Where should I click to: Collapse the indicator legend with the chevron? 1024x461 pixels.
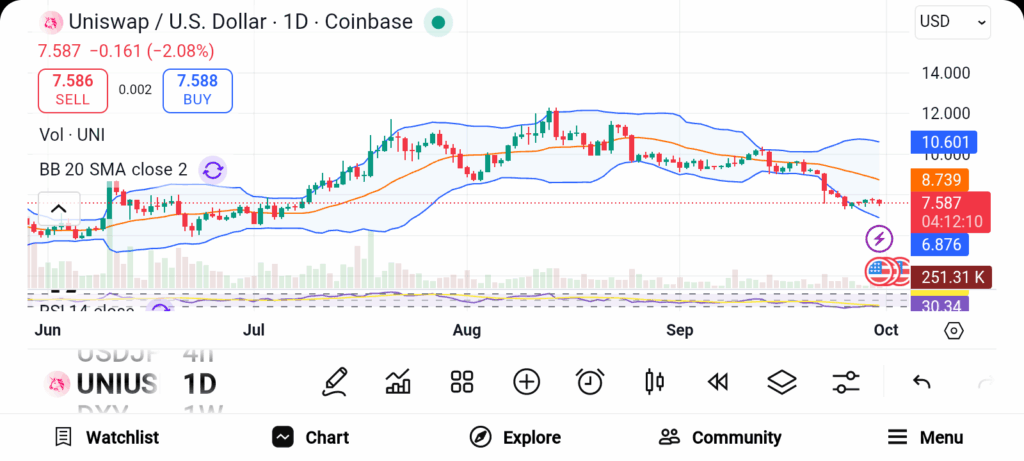pyautogui.click(x=58, y=209)
